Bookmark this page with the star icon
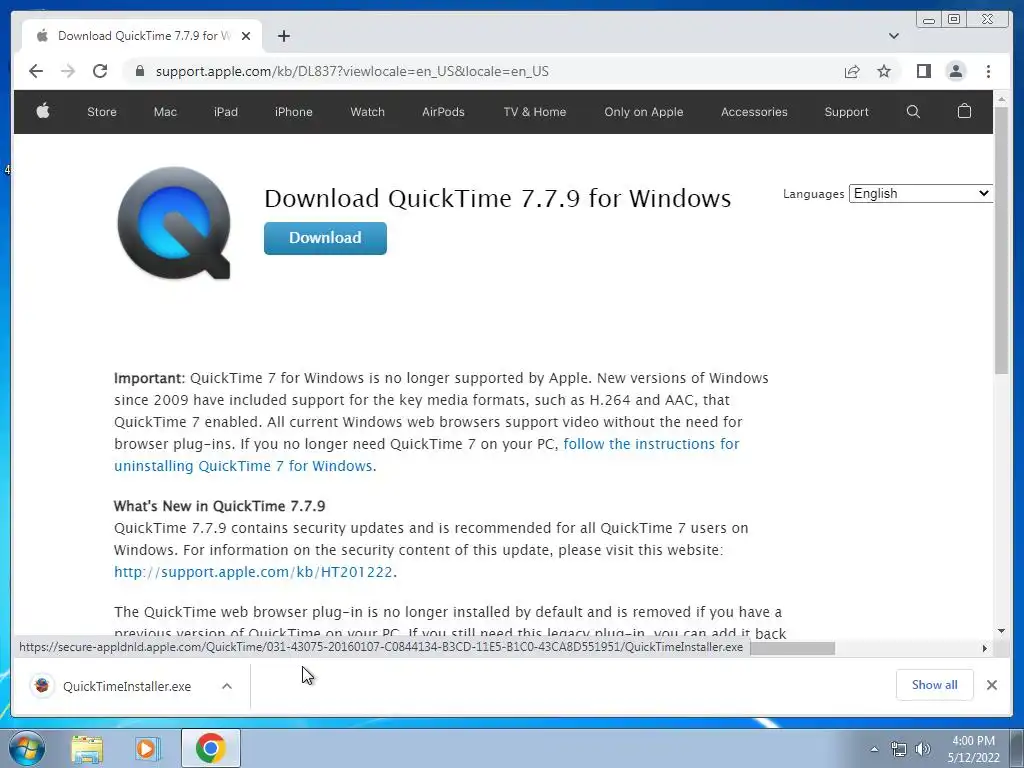The width and height of the screenshot is (1024, 768). pyautogui.click(x=884, y=71)
